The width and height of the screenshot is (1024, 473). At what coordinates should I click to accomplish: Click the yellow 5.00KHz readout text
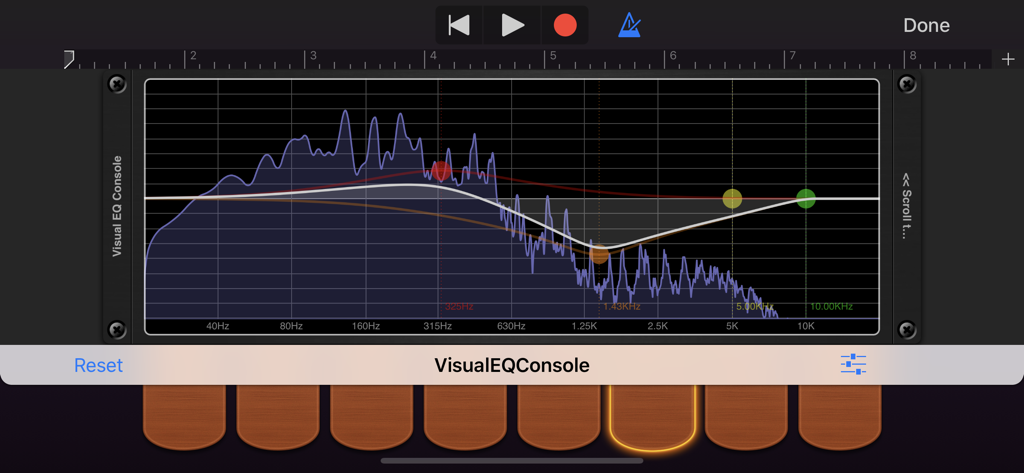755,306
